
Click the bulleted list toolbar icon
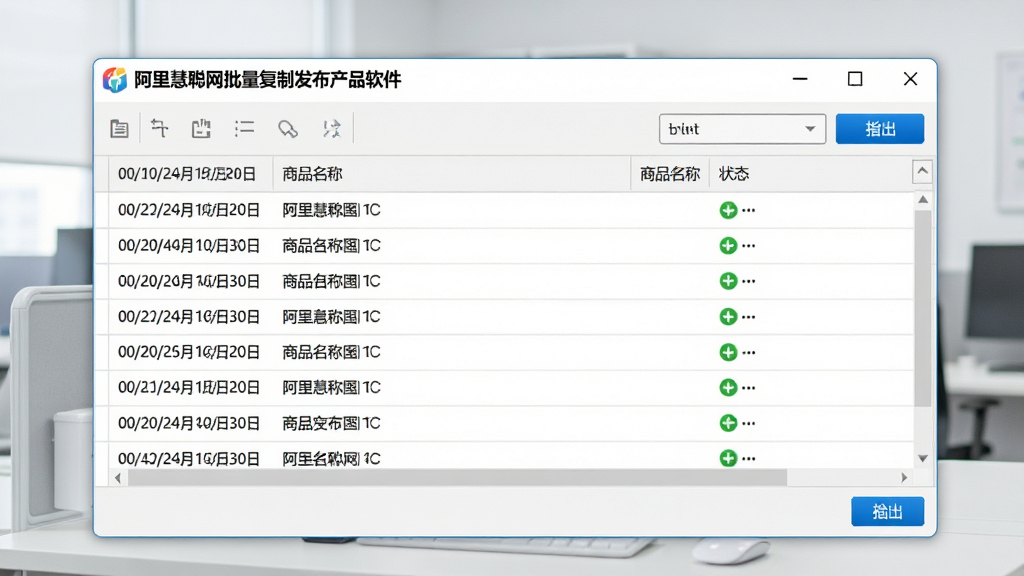tap(244, 128)
